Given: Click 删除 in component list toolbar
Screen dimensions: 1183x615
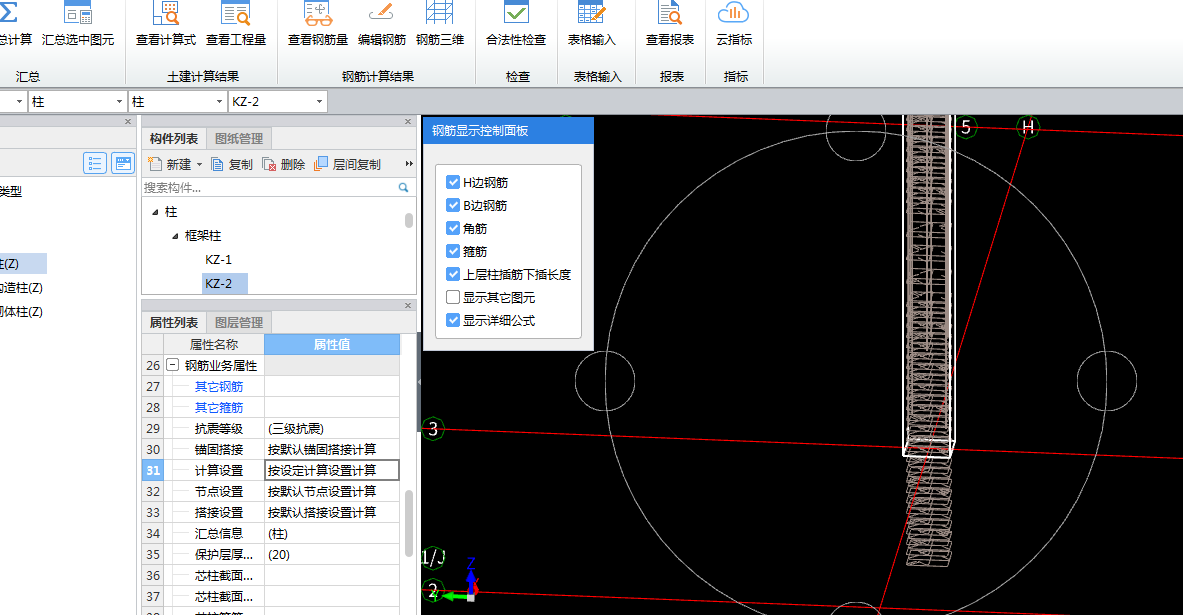Looking at the screenshot, I should [x=284, y=165].
